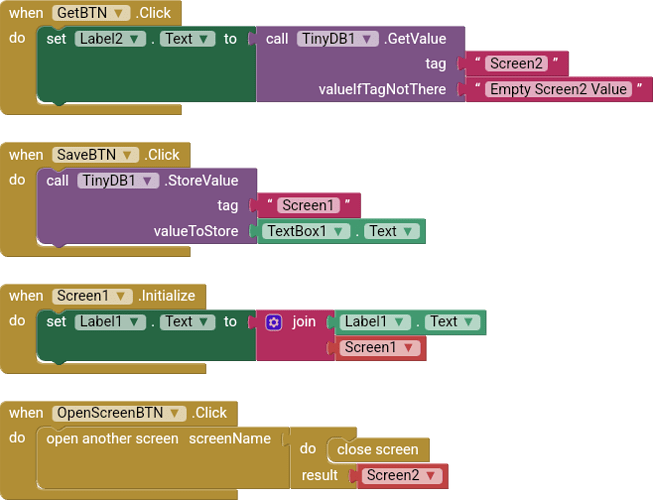Click tag label in StoreValue block
The height and width of the screenshot is (500, 653).
(x=227, y=206)
